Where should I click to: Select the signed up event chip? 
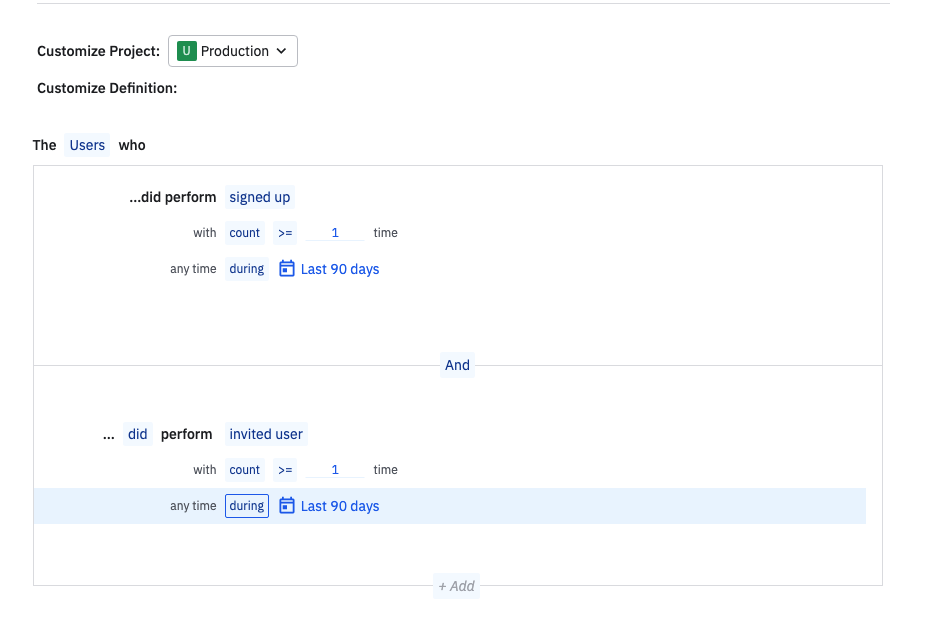[x=260, y=197]
